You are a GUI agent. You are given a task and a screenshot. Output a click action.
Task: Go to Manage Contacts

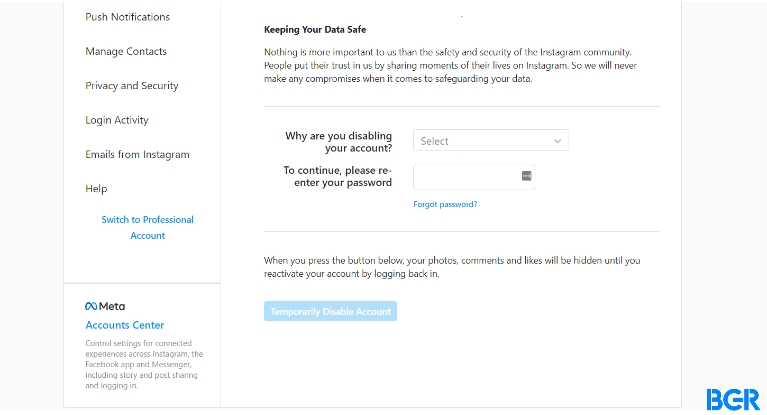tap(126, 51)
